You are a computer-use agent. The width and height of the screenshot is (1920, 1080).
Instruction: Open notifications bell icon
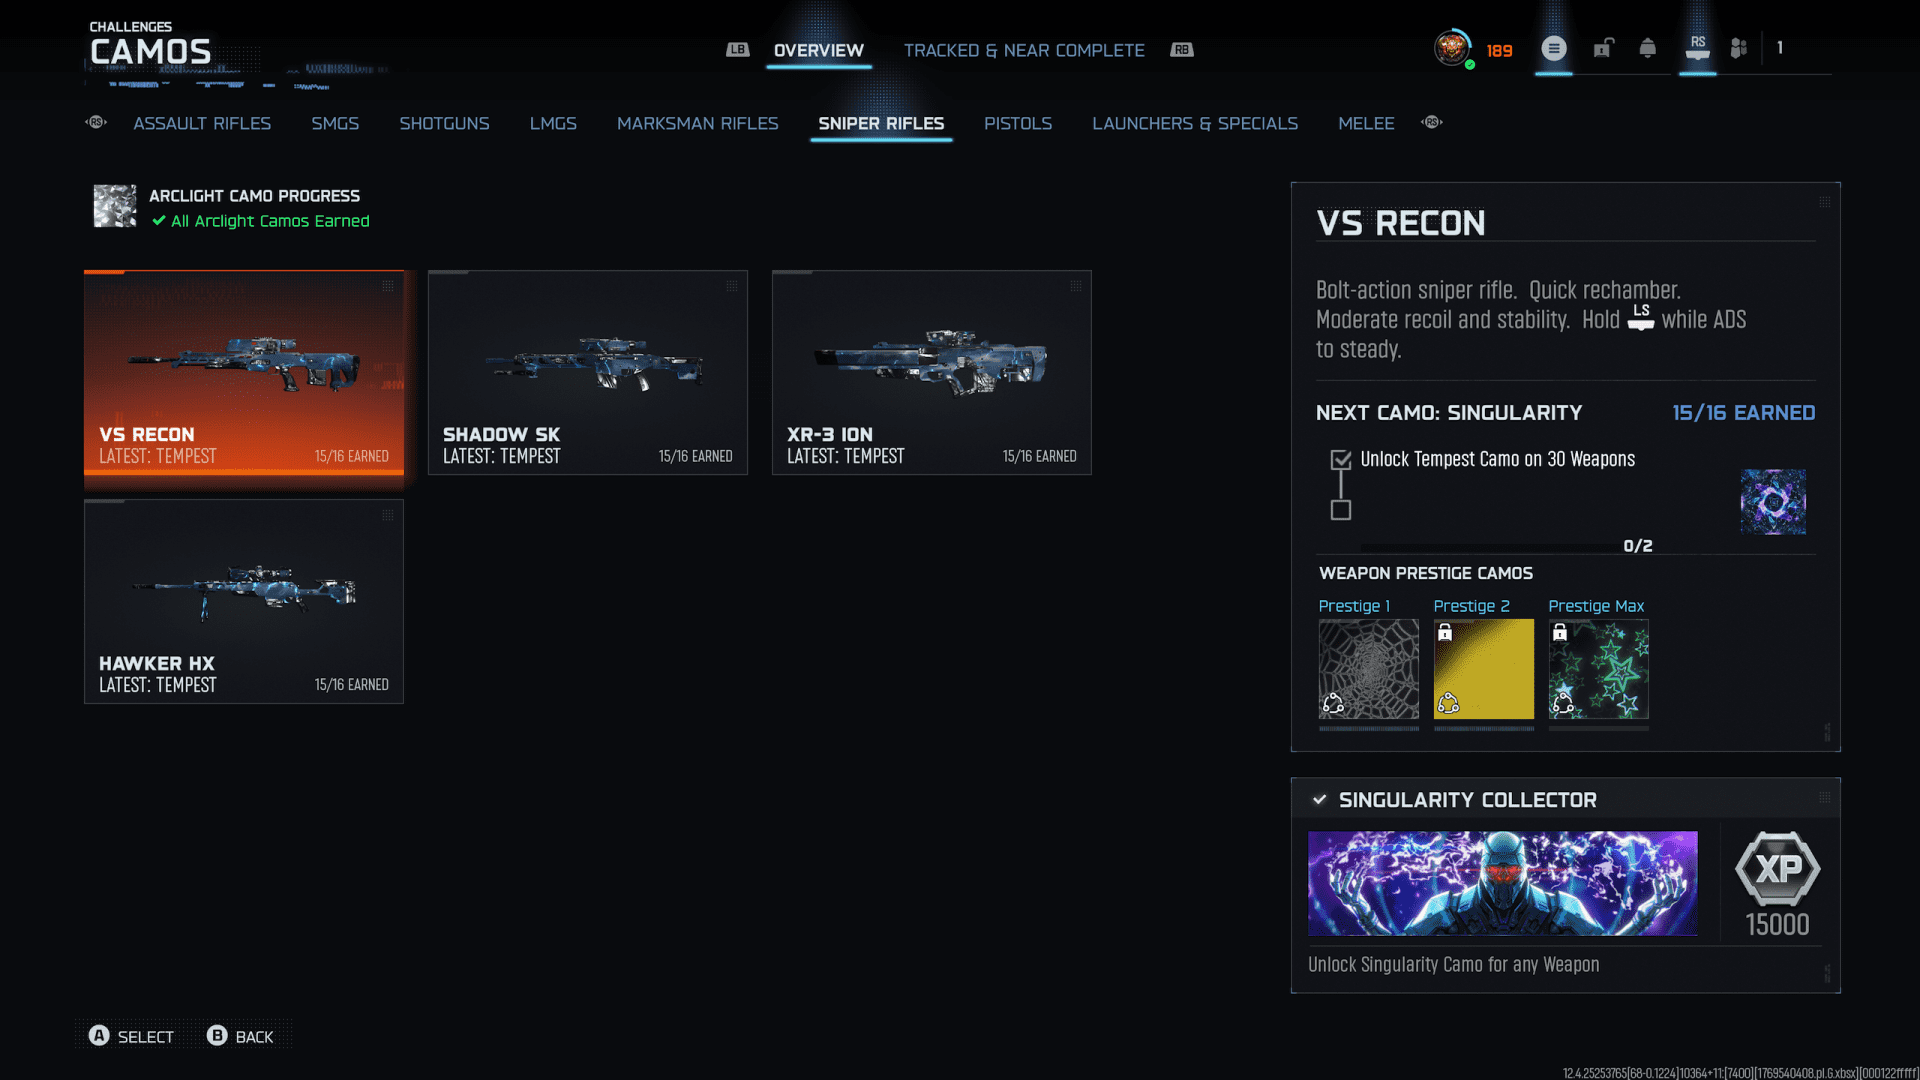pos(1647,48)
